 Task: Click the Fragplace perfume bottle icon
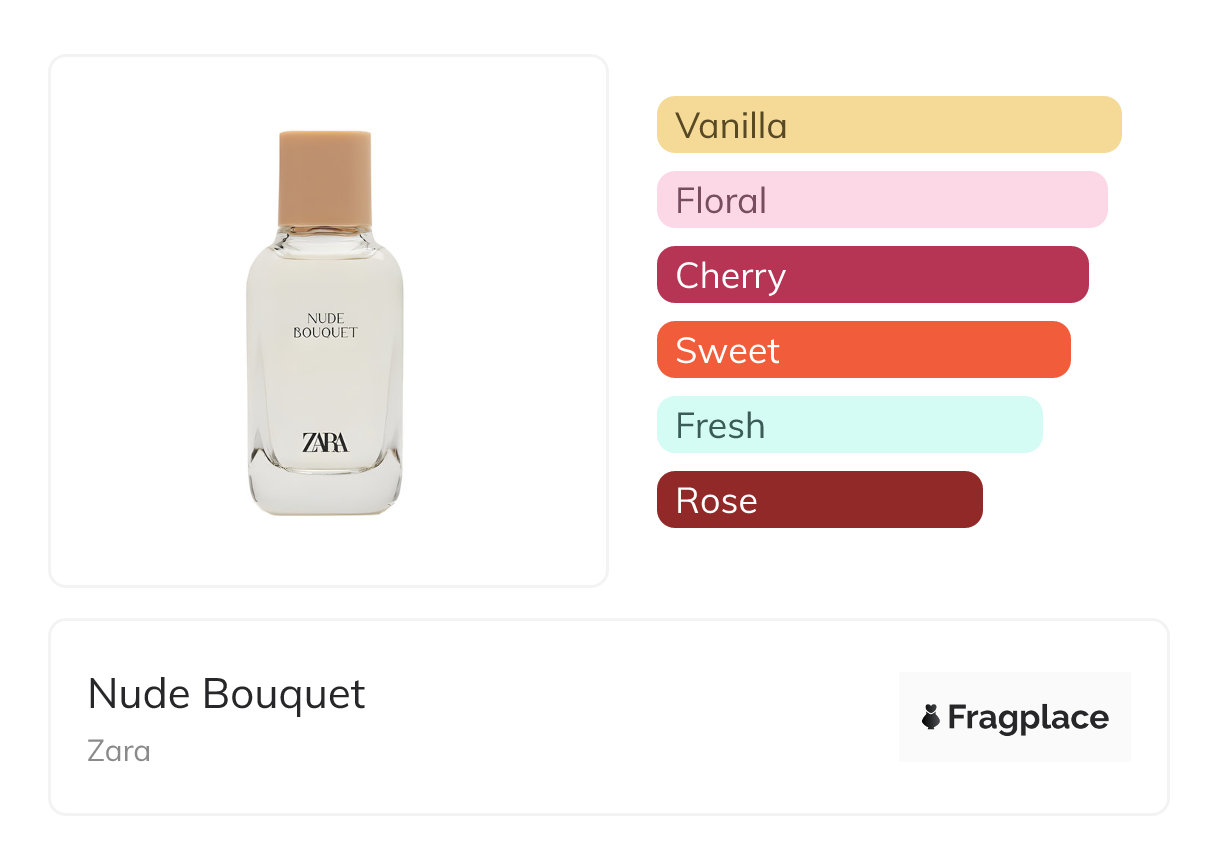[931, 717]
